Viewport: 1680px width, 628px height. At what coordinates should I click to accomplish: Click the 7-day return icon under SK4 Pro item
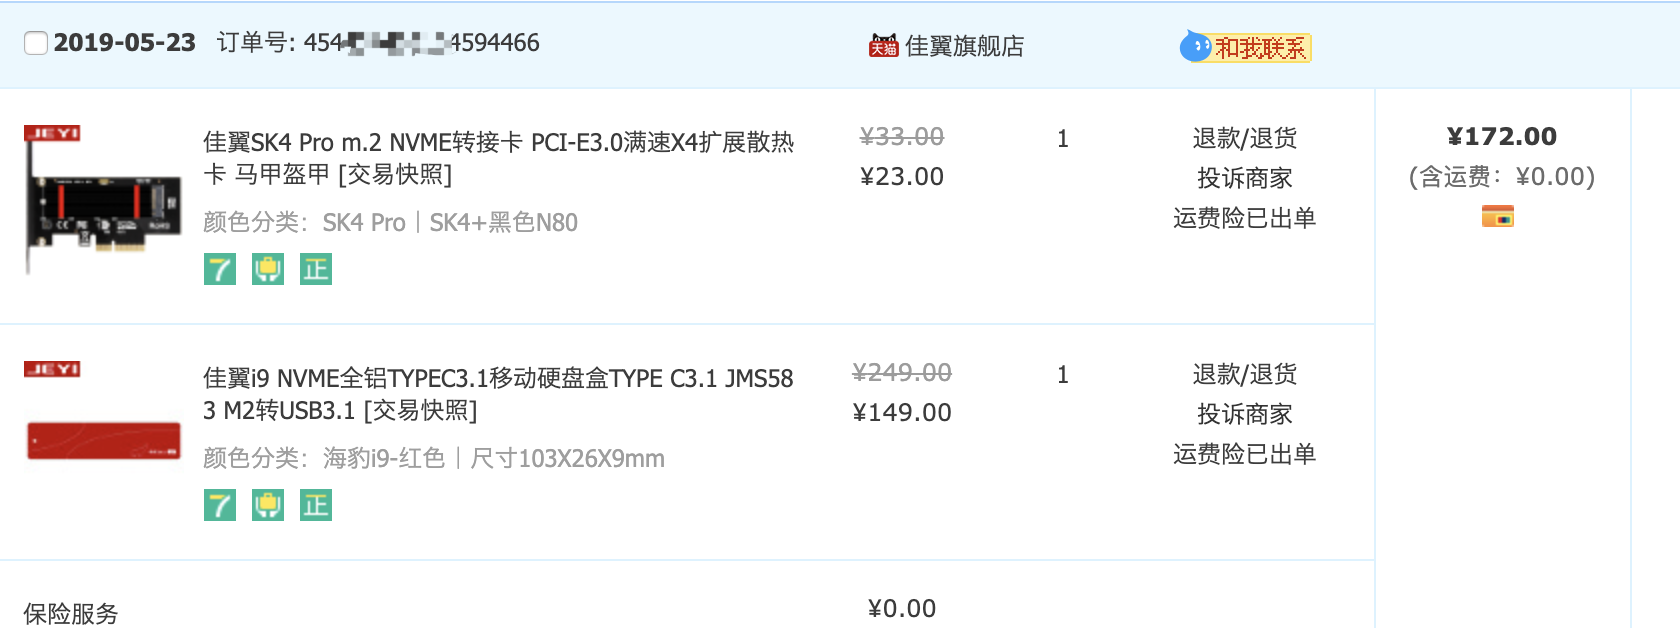point(220,269)
